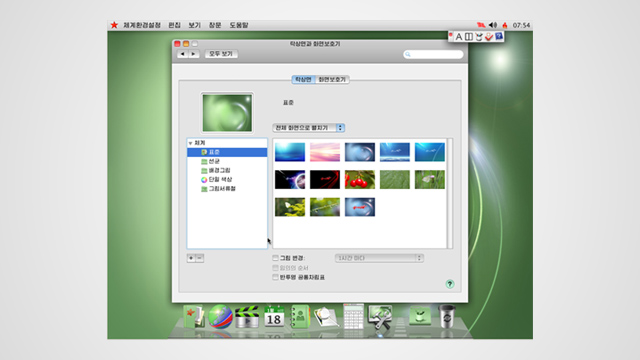Select the 단일 색상 color wheel row
640x360 pixels.
pos(227,180)
